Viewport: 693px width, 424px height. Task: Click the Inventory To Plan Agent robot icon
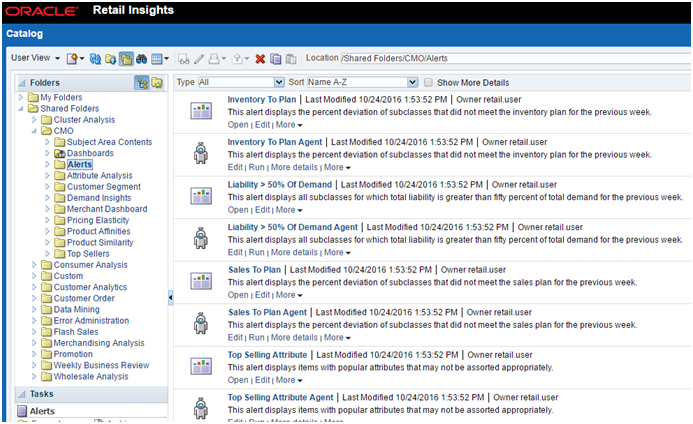tap(201, 153)
